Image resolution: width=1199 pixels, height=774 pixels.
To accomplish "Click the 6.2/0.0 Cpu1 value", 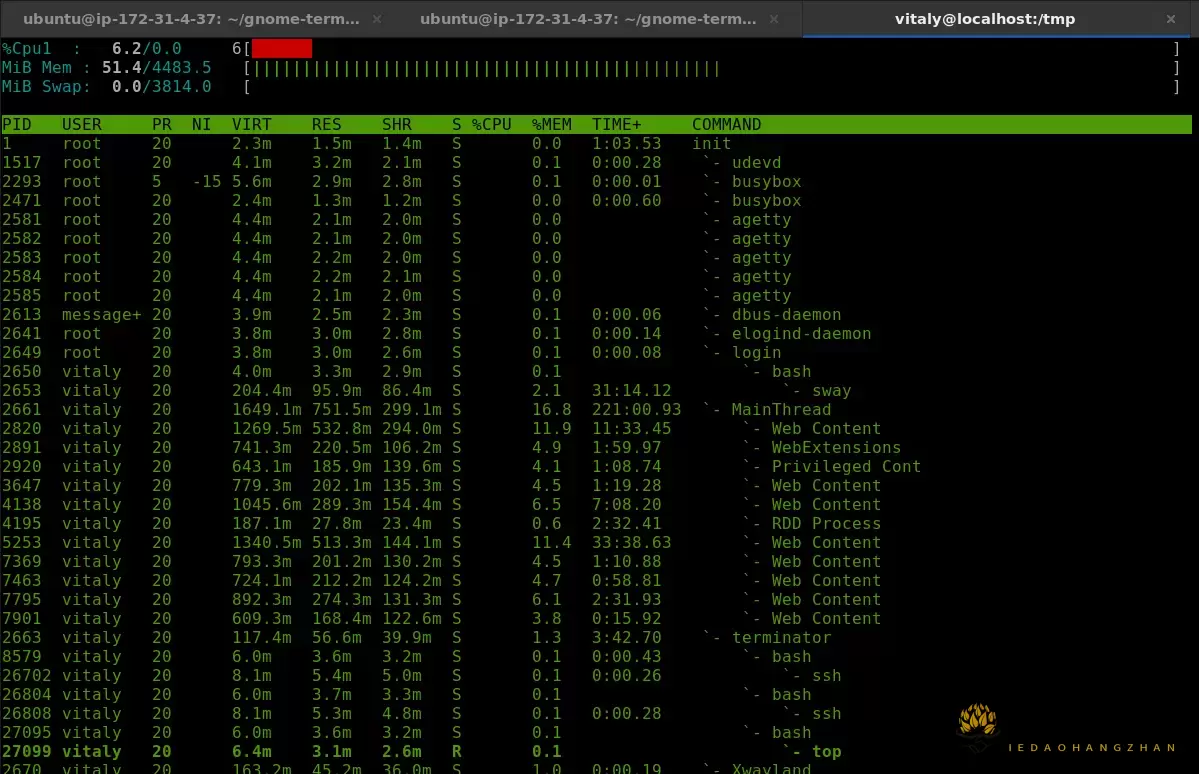I will (x=147, y=49).
